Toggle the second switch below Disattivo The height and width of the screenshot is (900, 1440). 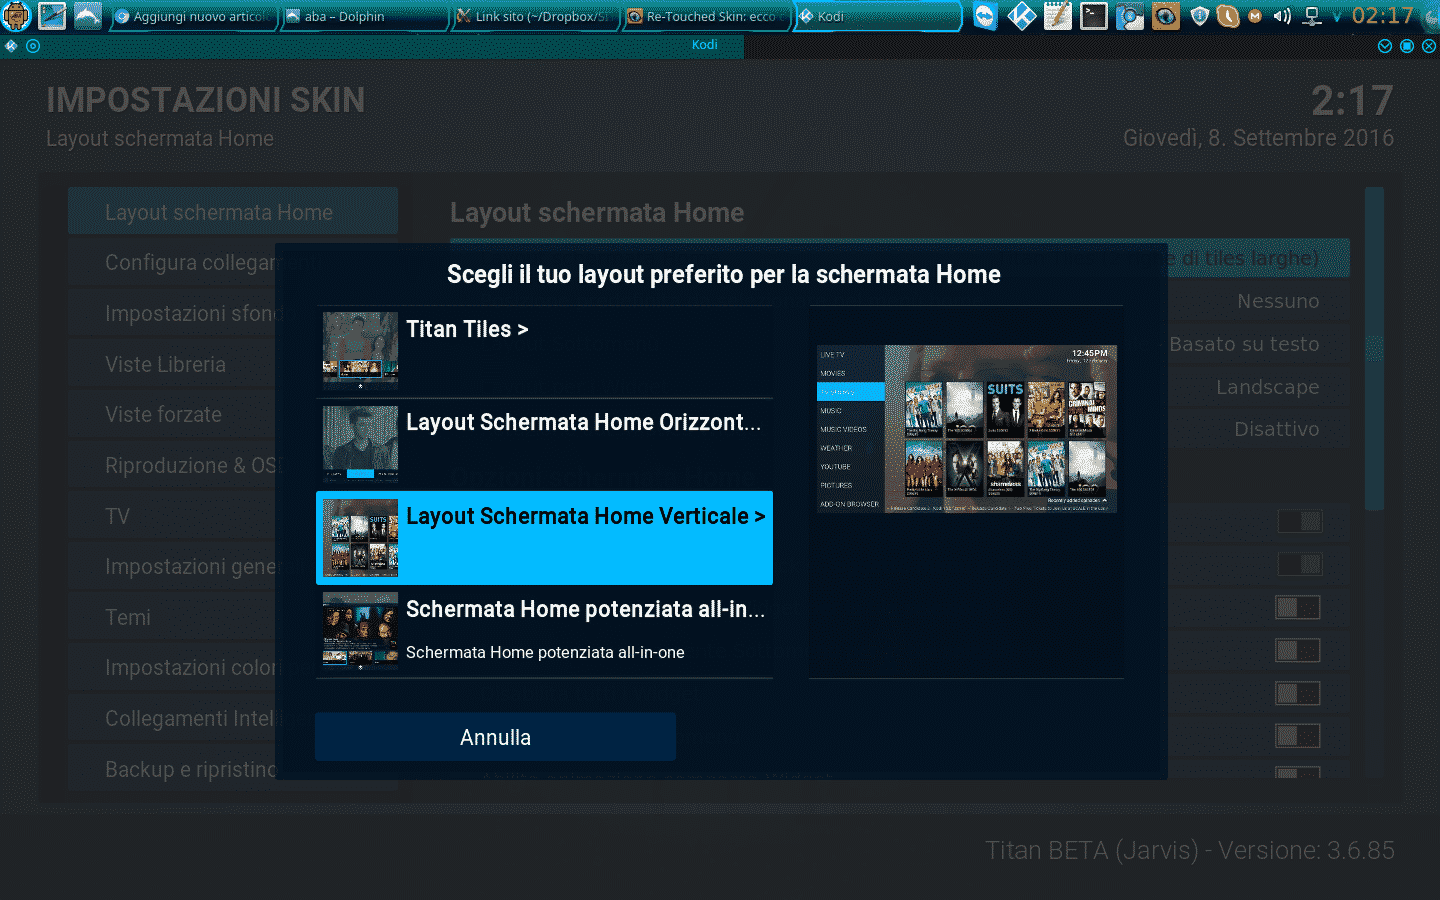pos(1299,564)
